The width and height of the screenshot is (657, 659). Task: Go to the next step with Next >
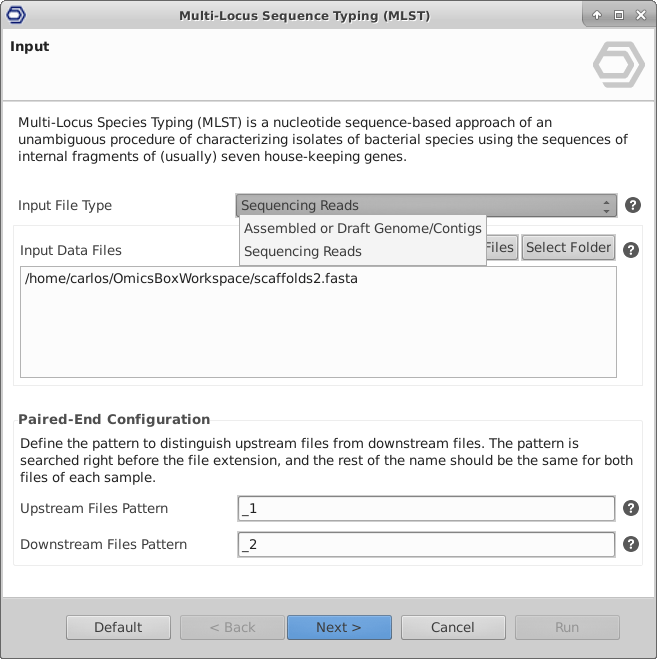pos(339,627)
